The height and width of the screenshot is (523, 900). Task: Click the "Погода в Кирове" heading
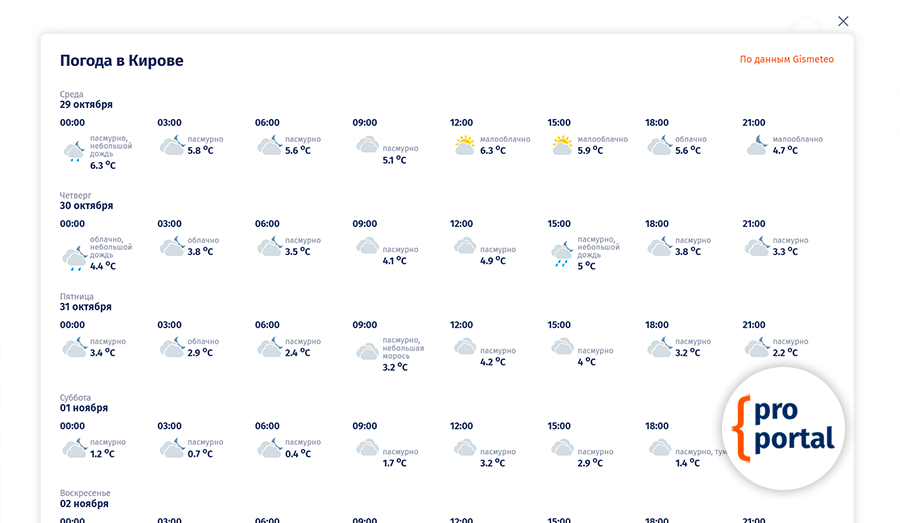[121, 60]
